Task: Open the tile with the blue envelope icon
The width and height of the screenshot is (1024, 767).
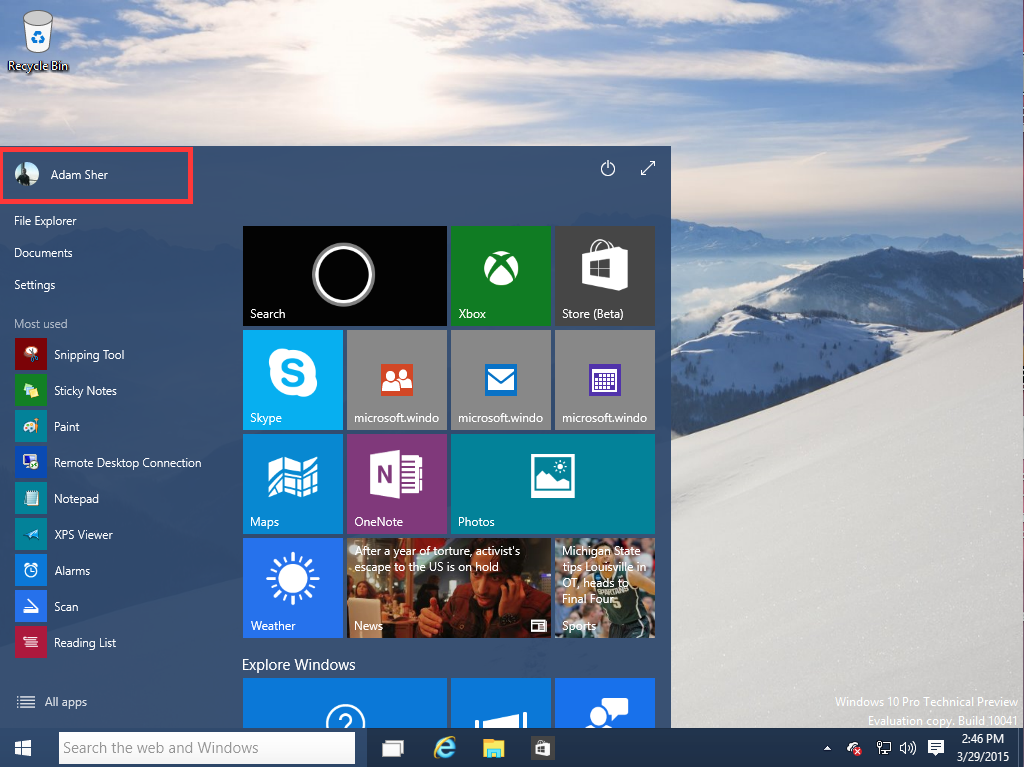Action: (501, 380)
